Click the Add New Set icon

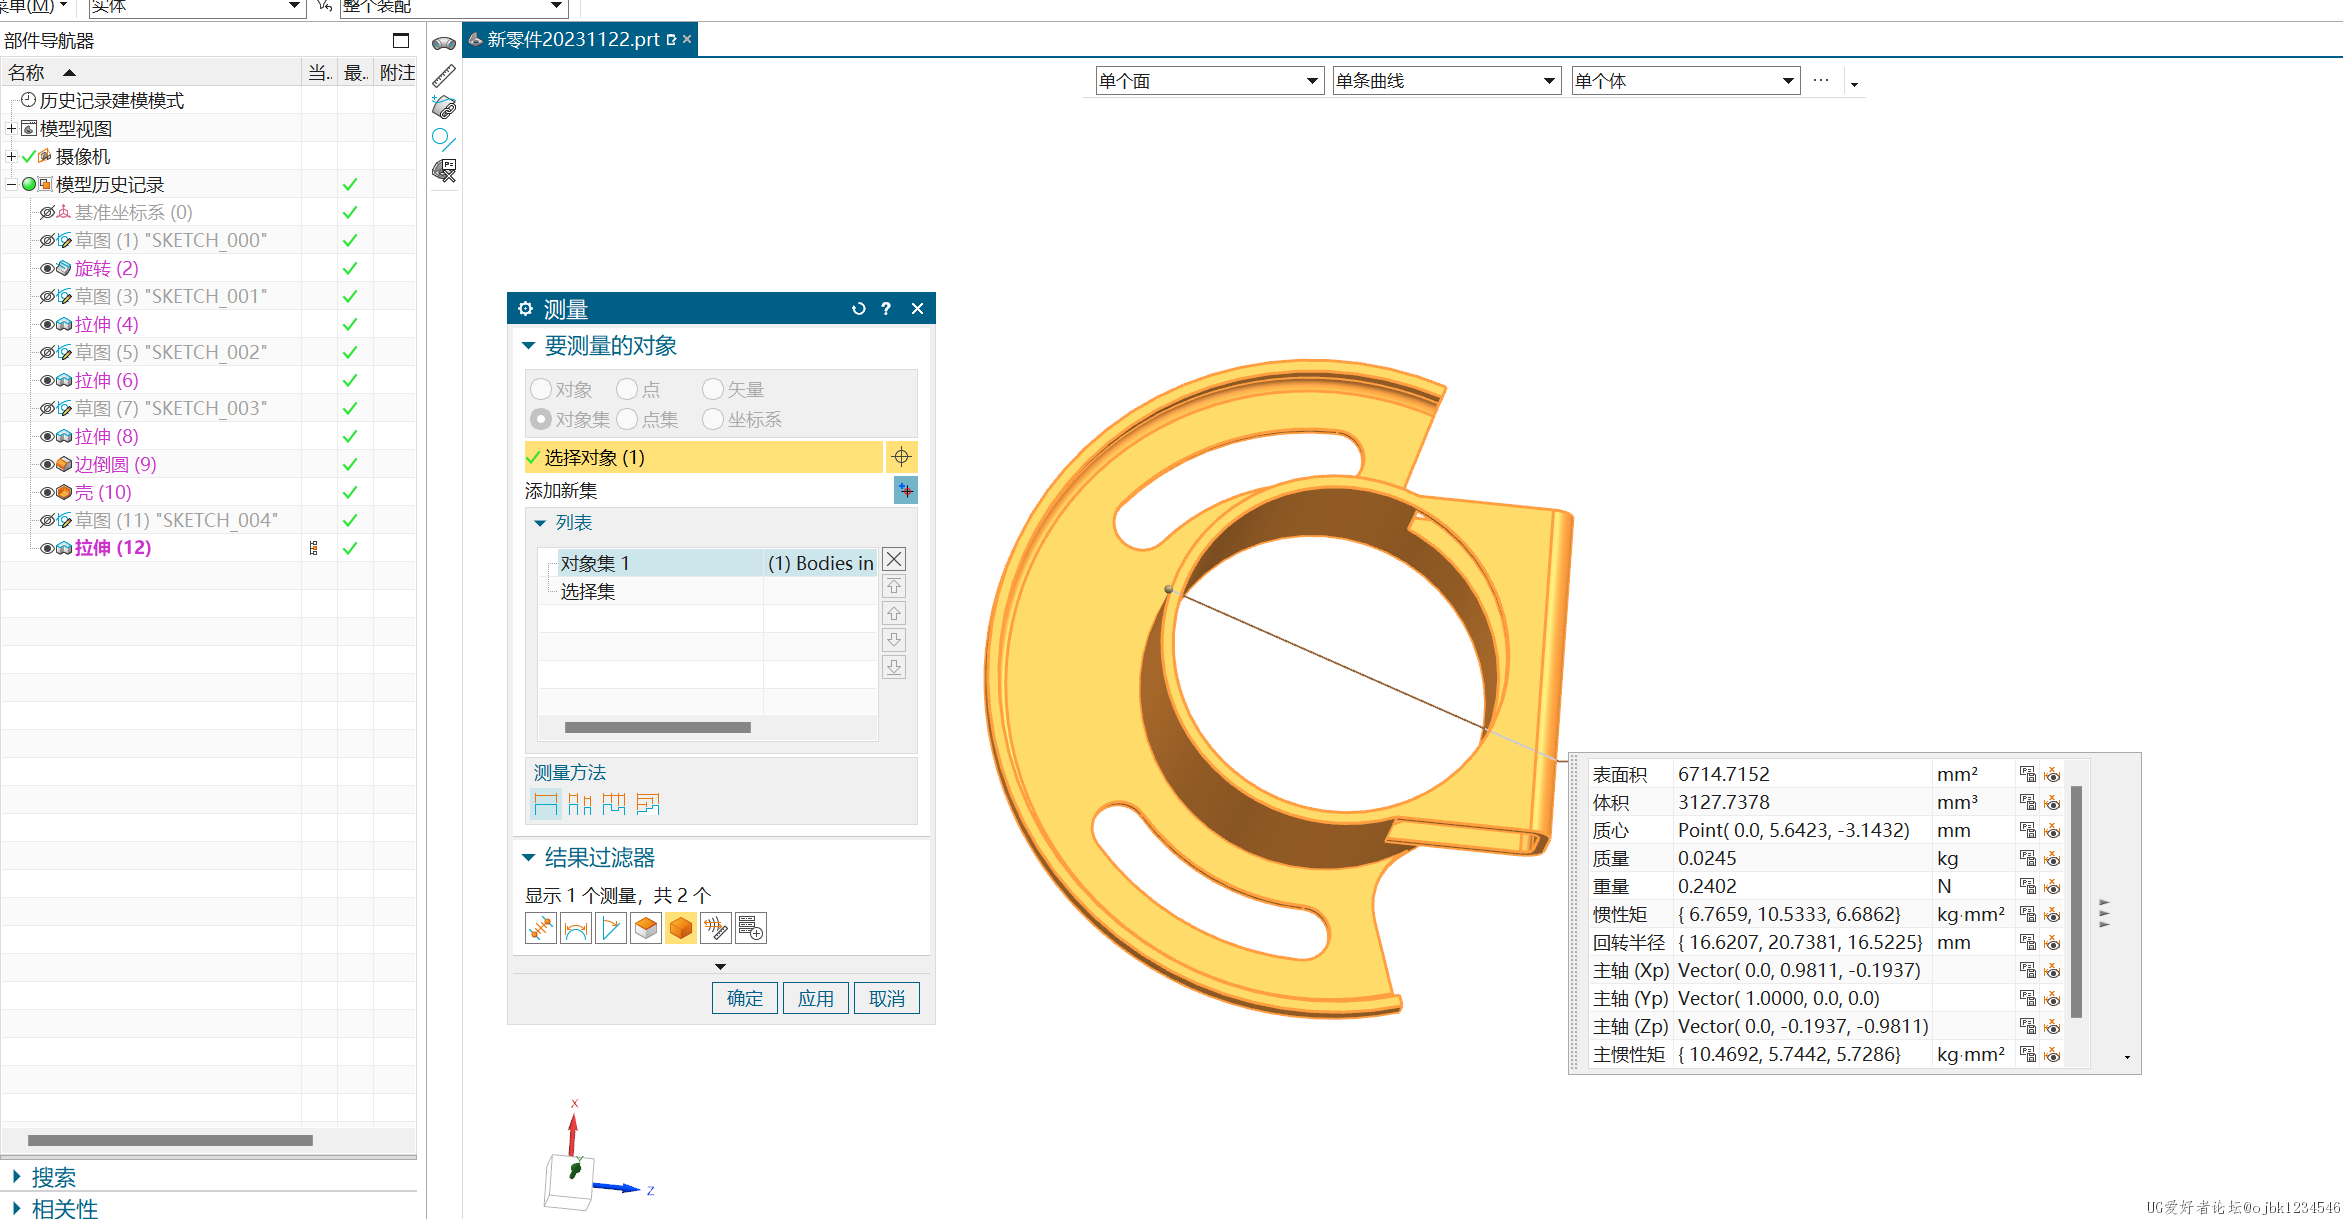pos(905,490)
